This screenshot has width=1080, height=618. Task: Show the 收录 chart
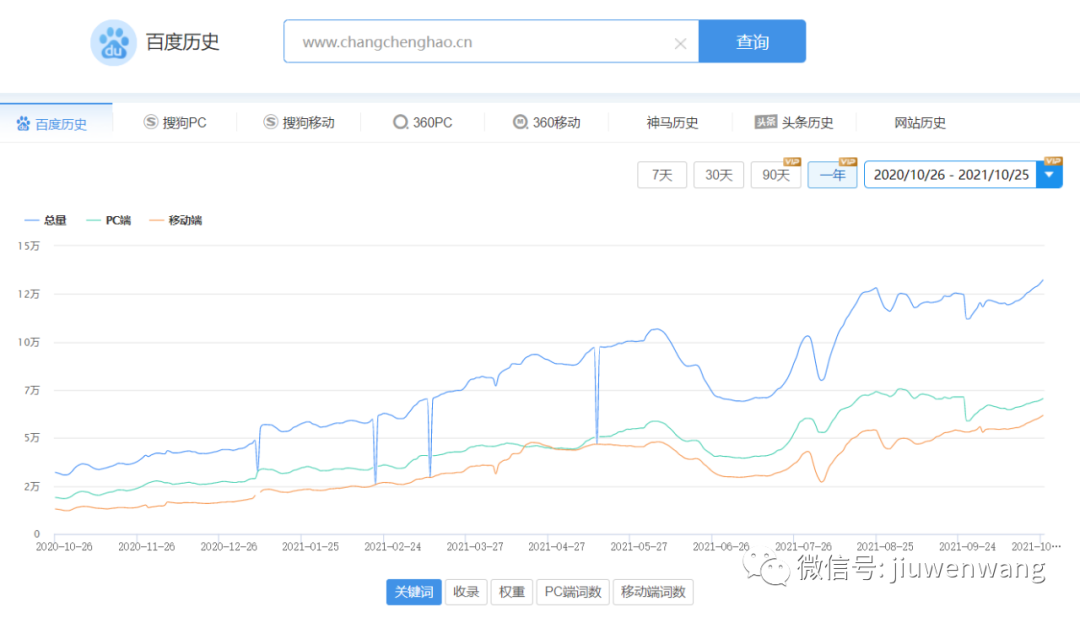[466, 592]
